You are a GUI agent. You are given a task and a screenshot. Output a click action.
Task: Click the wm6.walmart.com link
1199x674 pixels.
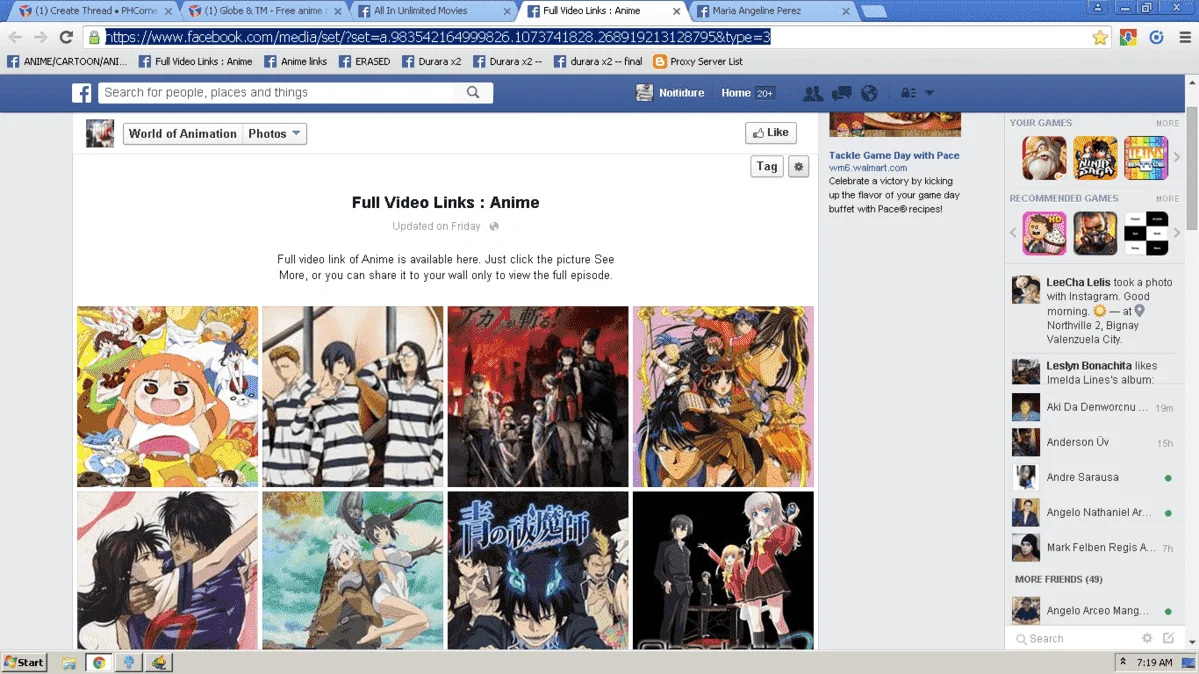click(x=868, y=168)
